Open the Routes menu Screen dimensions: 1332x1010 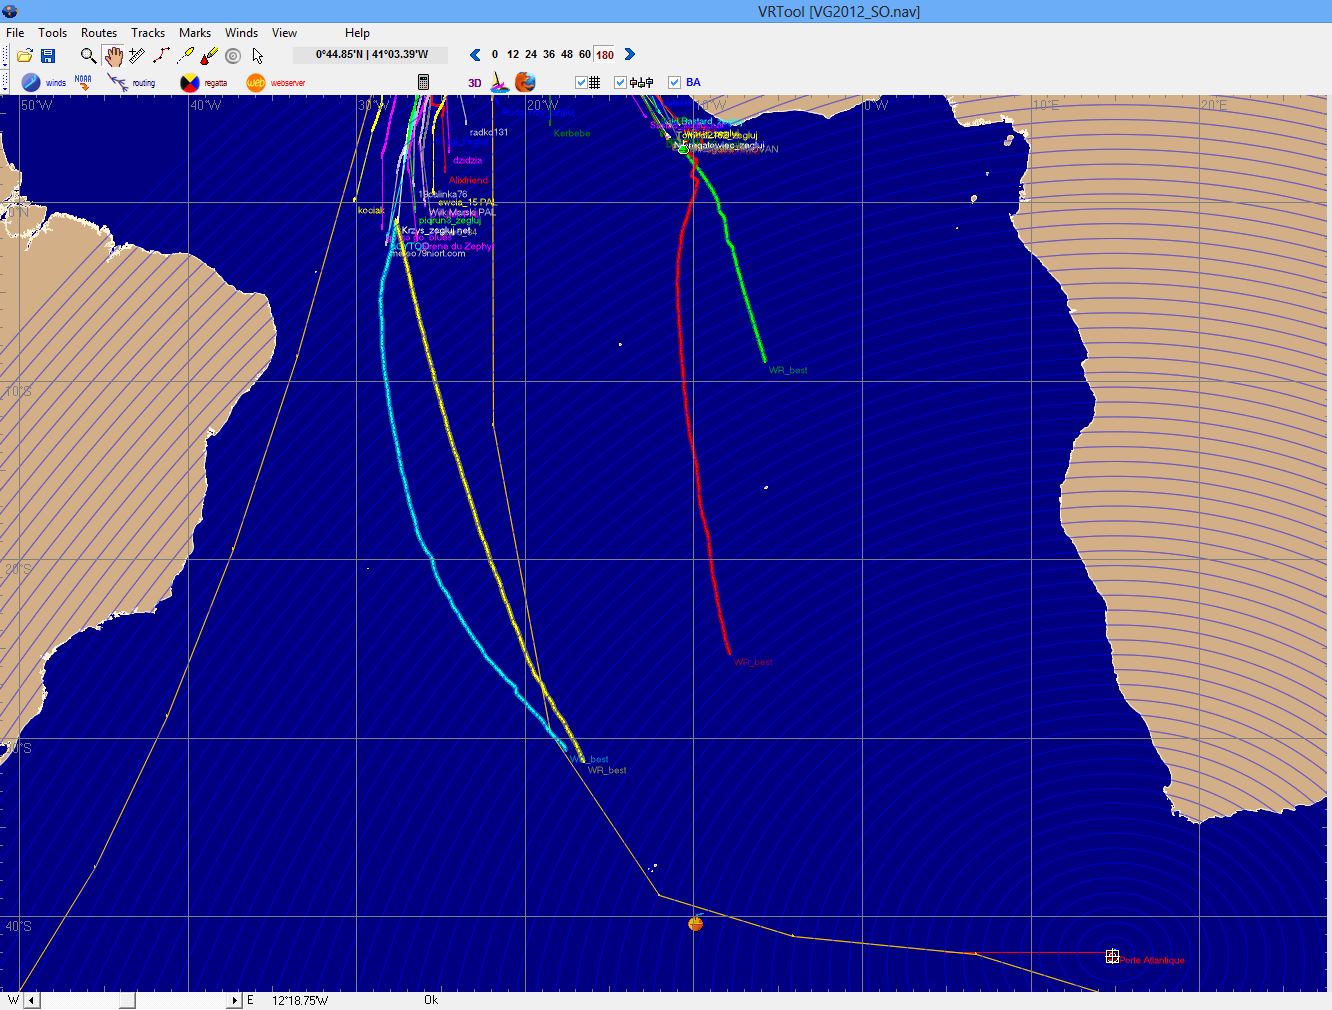[98, 33]
